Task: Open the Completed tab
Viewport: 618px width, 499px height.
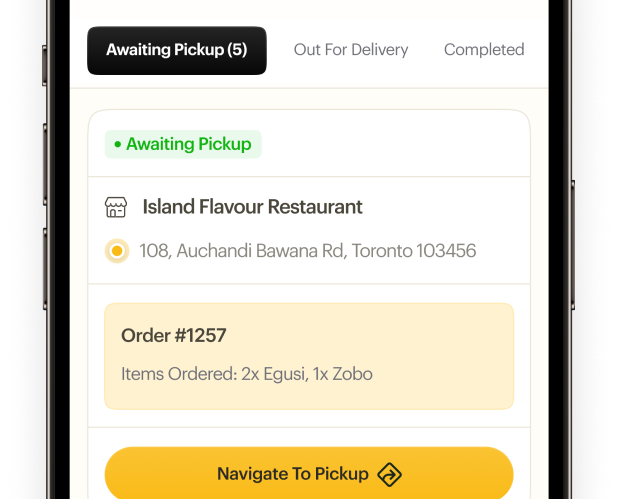Action: coord(483,50)
